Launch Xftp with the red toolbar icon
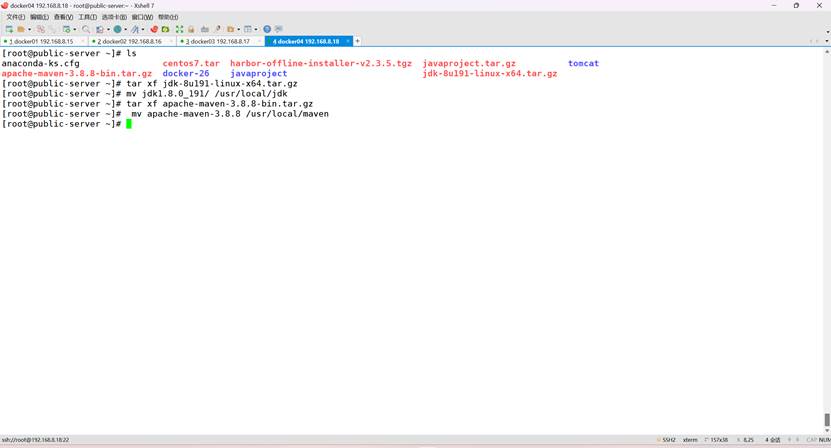 point(154,29)
